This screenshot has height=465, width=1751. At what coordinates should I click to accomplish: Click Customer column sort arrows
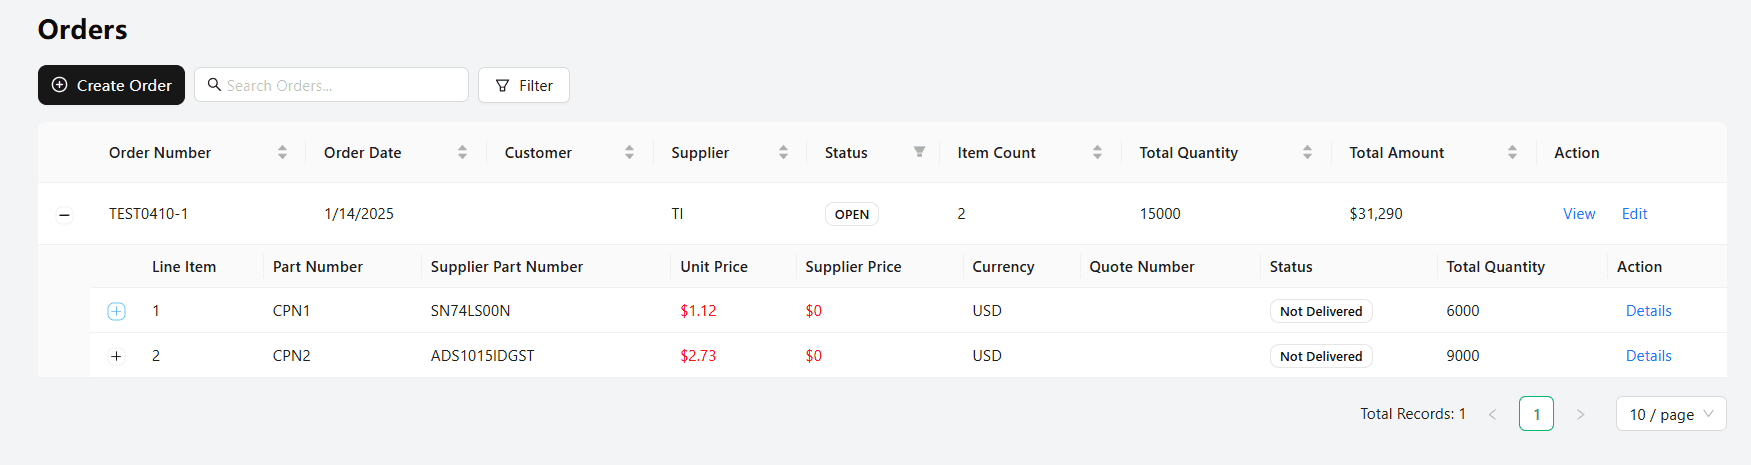(x=629, y=153)
